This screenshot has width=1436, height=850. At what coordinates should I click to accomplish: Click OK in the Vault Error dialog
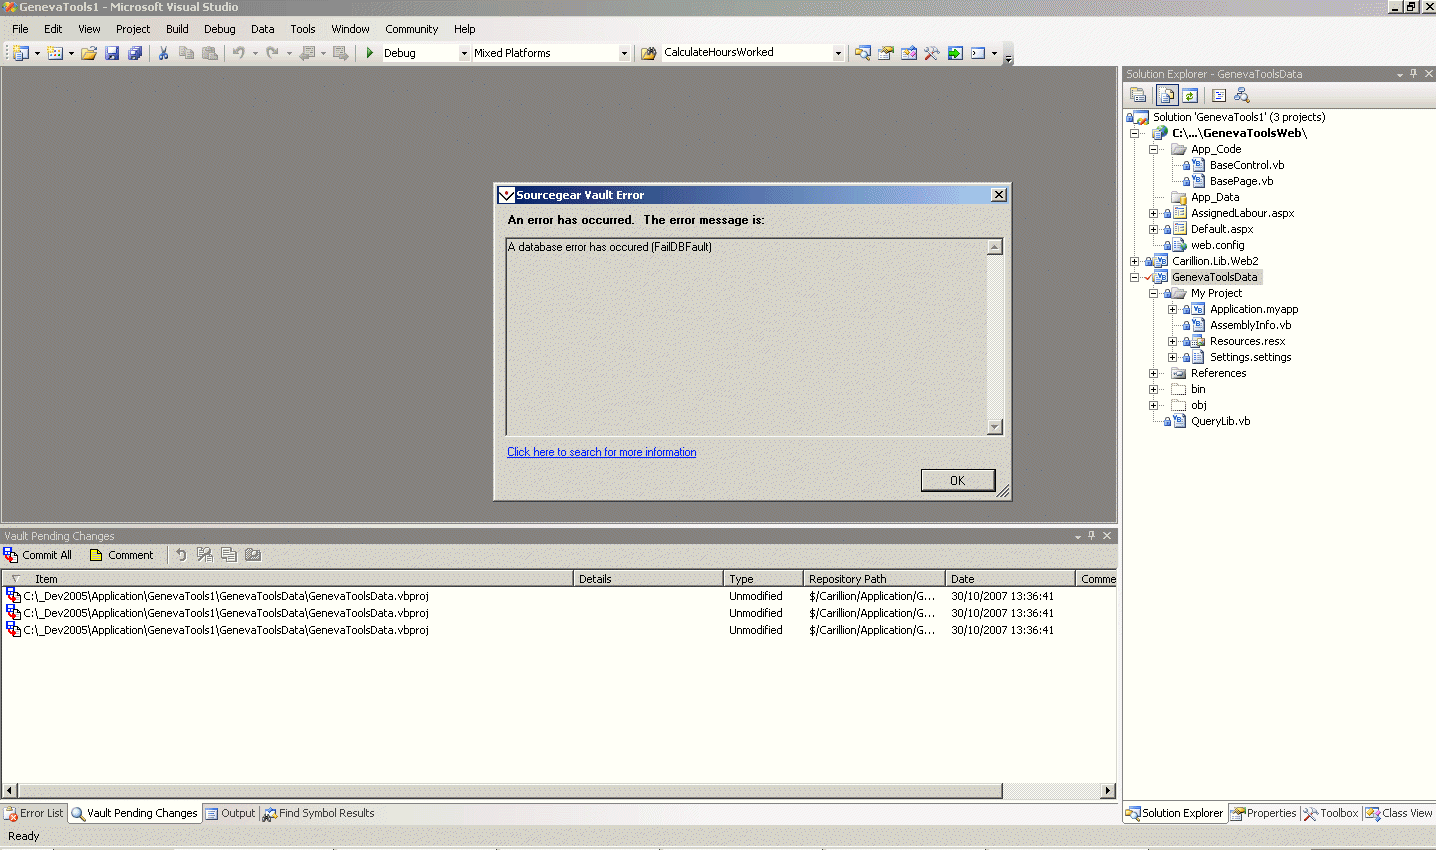[957, 480]
